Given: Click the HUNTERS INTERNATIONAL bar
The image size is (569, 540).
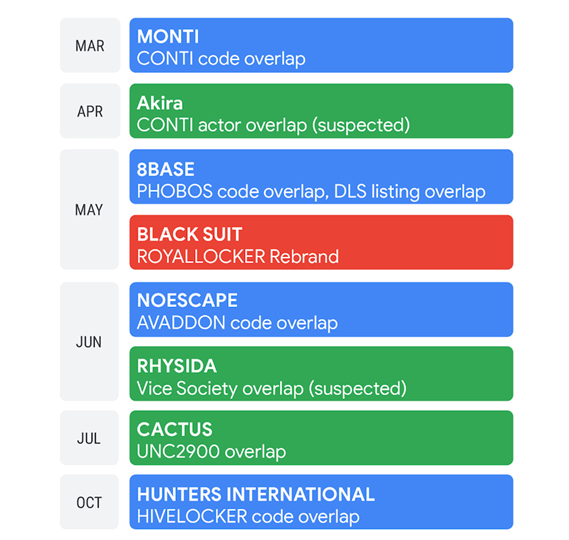Looking at the screenshot, I should coord(321,502).
